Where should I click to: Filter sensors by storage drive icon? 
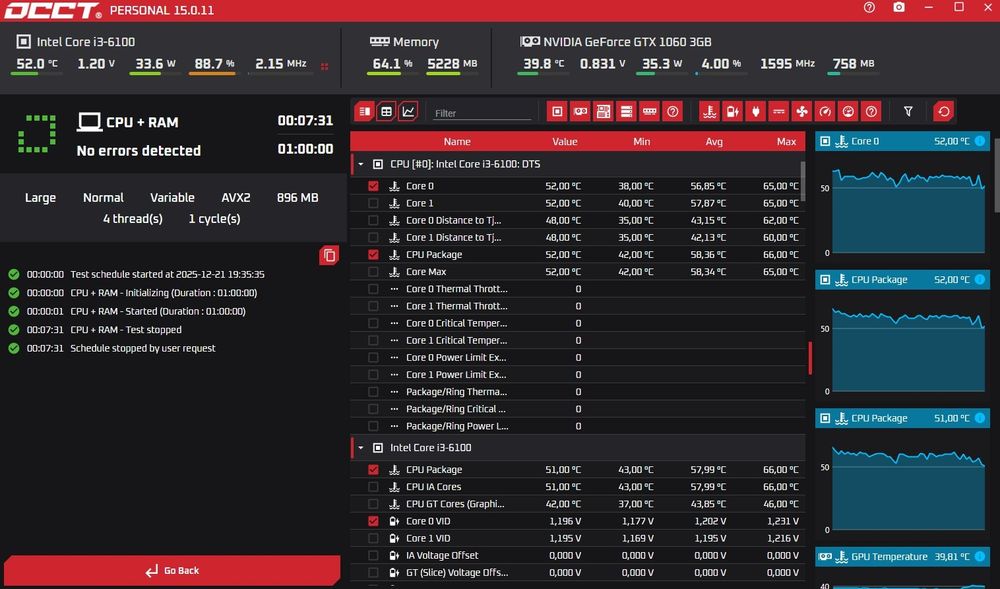pyautogui.click(x=626, y=112)
